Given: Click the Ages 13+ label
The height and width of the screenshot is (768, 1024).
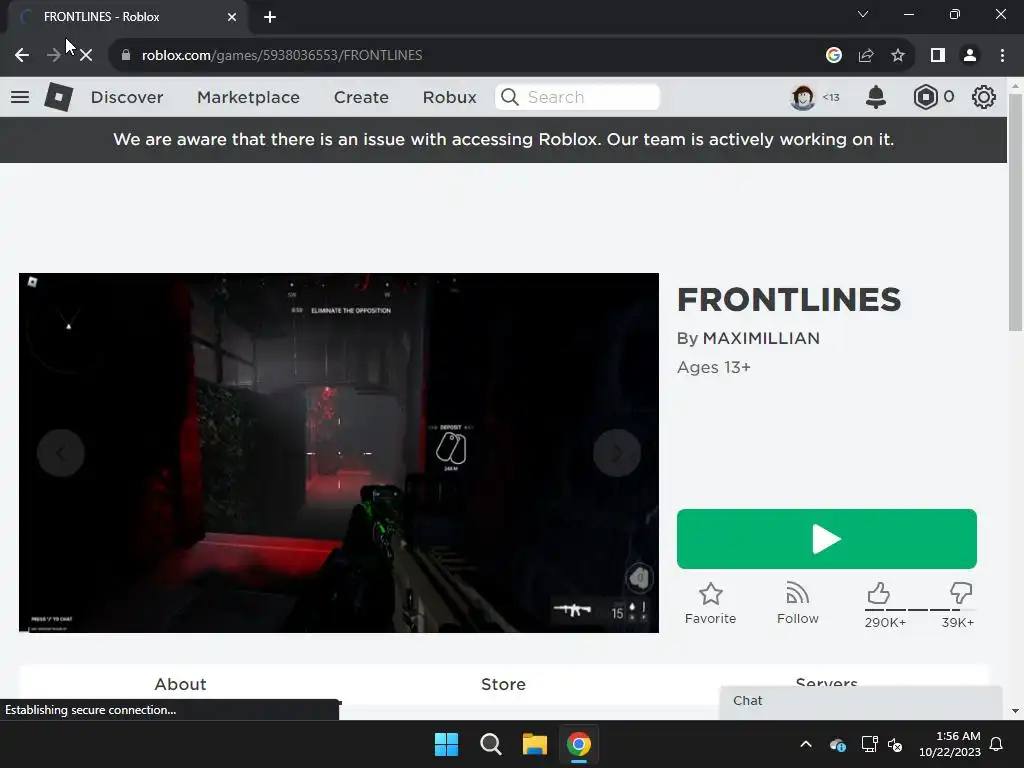Looking at the screenshot, I should click(714, 367).
